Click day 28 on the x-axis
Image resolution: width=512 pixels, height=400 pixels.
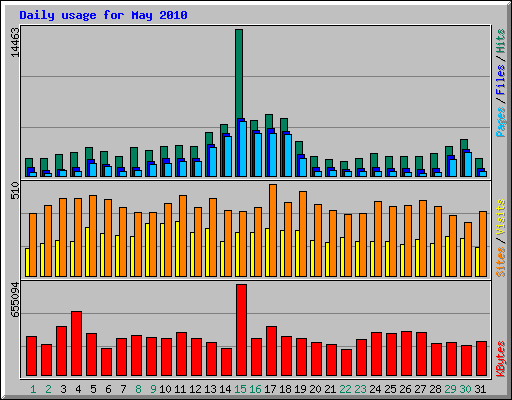click(x=435, y=389)
